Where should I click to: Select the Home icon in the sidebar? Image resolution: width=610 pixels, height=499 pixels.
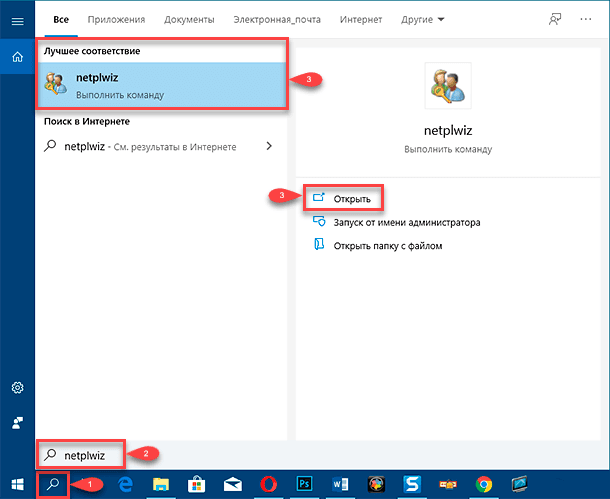click(x=18, y=57)
